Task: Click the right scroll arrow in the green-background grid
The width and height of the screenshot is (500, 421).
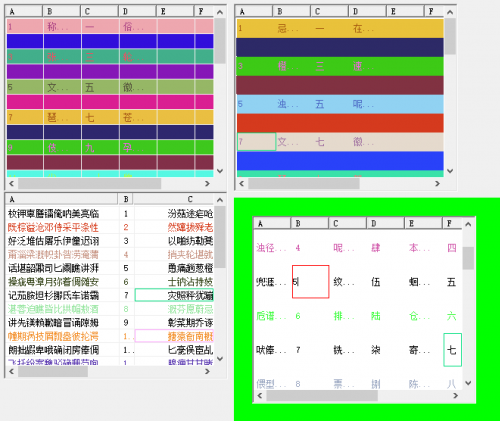Action: [x=456, y=396]
